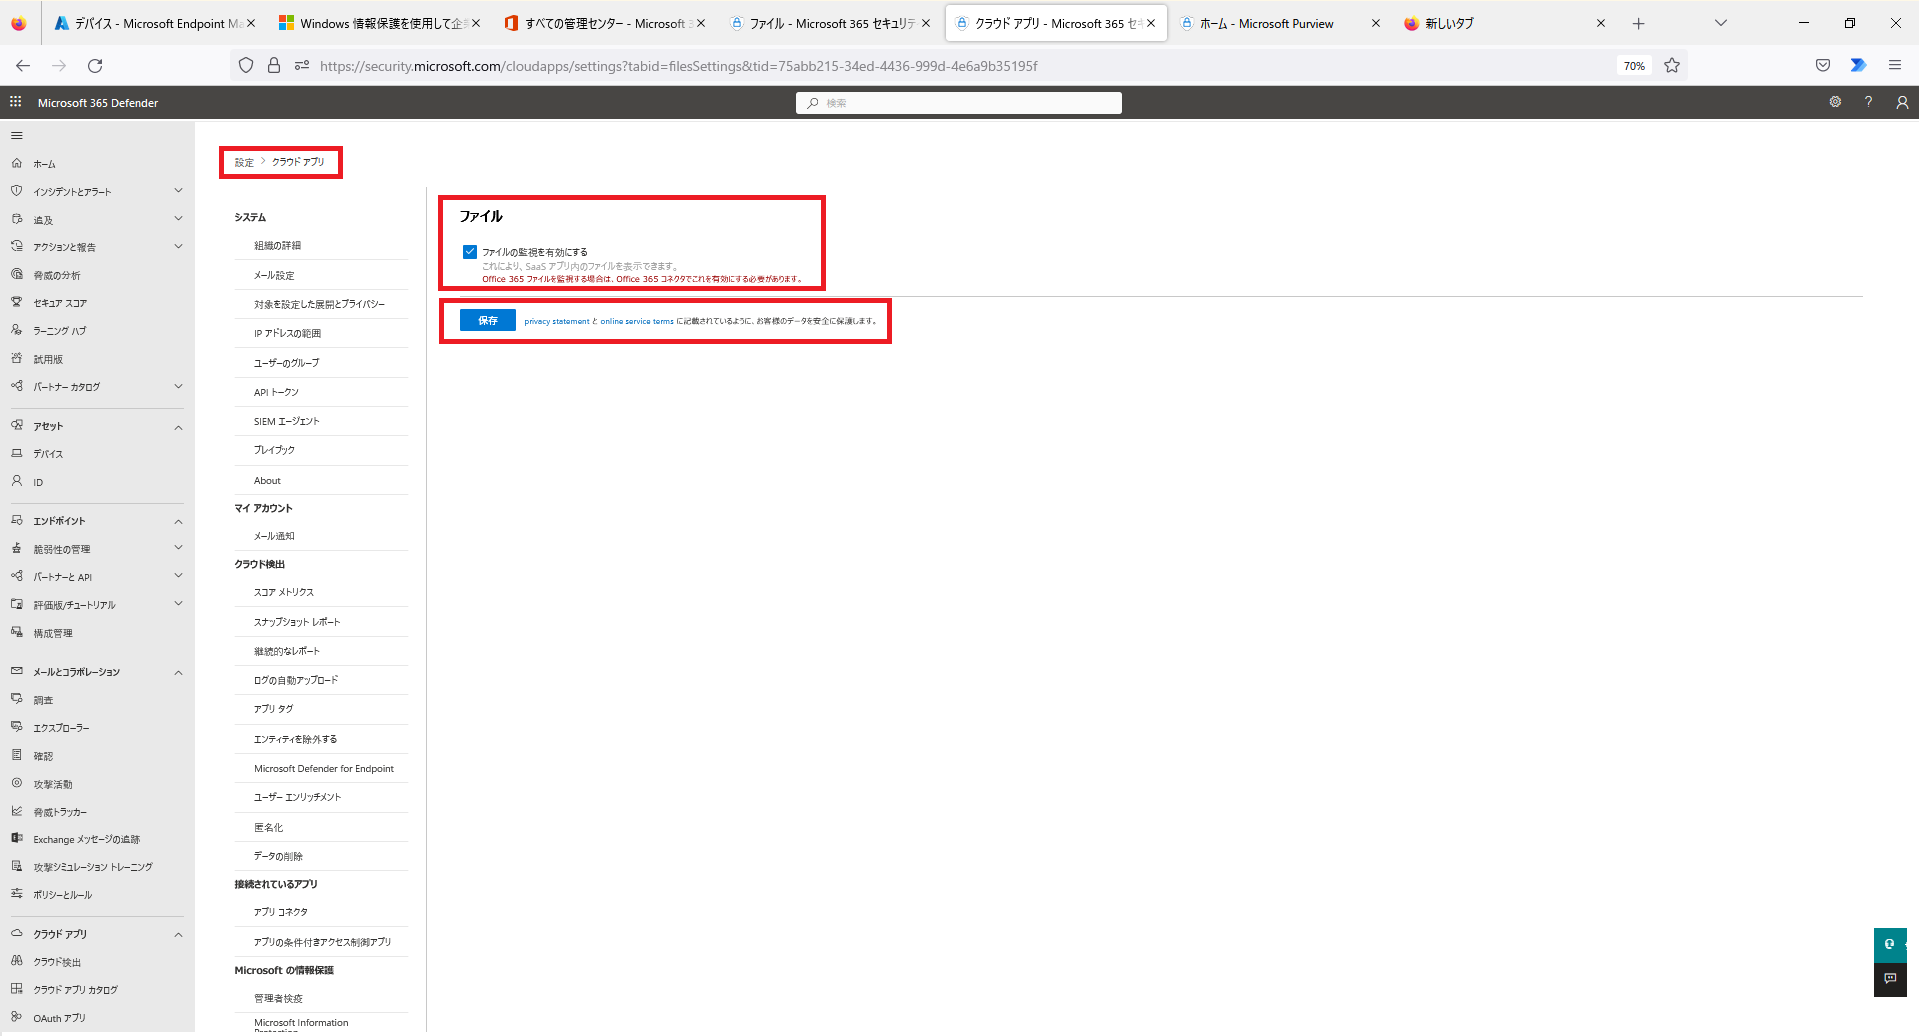The width and height of the screenshot is (1919, 1036).
Task: Expand the 評価版/チュートリアル chevron
Action: point(178,603)
